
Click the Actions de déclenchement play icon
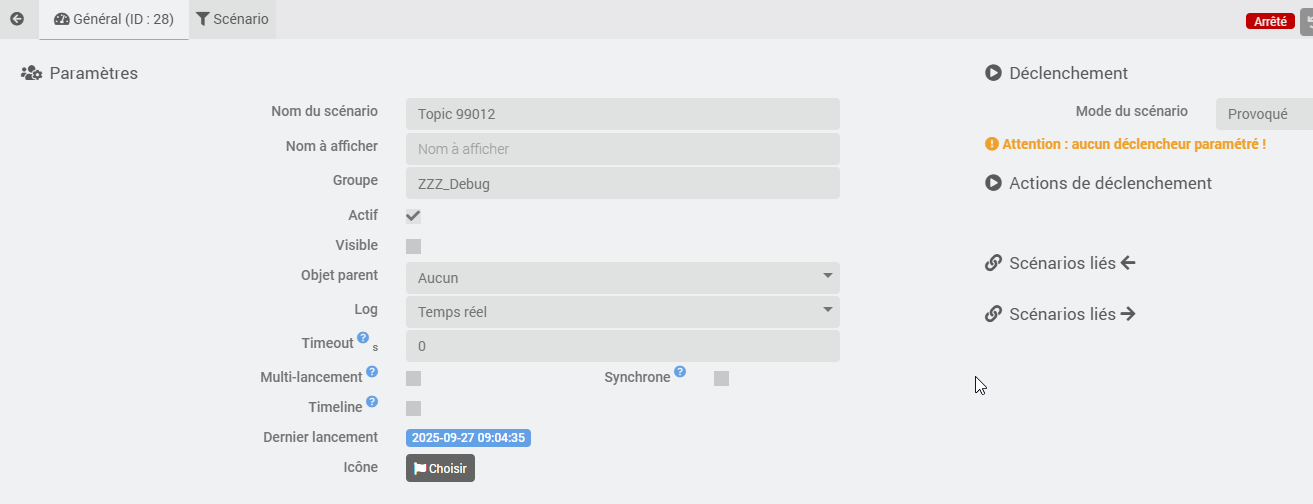point(993,183)
